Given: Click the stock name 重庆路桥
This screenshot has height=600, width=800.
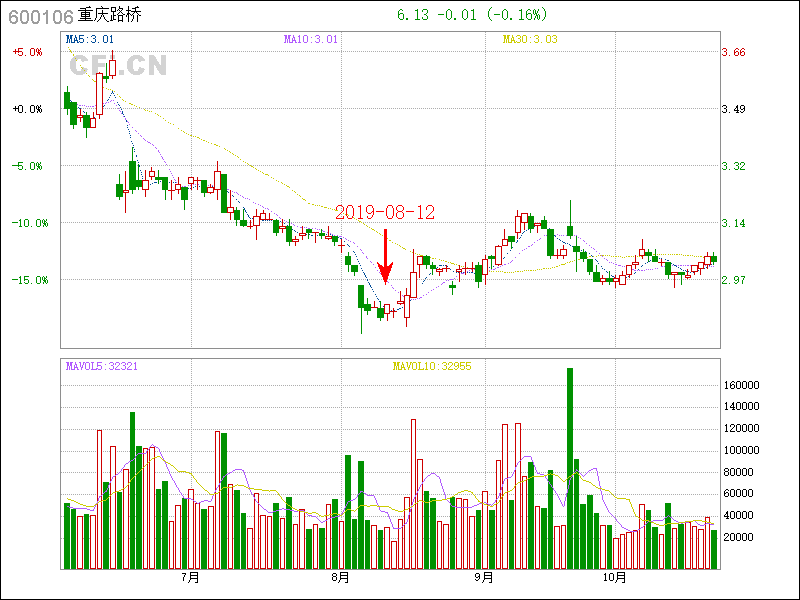Looking at the screenshot, I should 111,15.
